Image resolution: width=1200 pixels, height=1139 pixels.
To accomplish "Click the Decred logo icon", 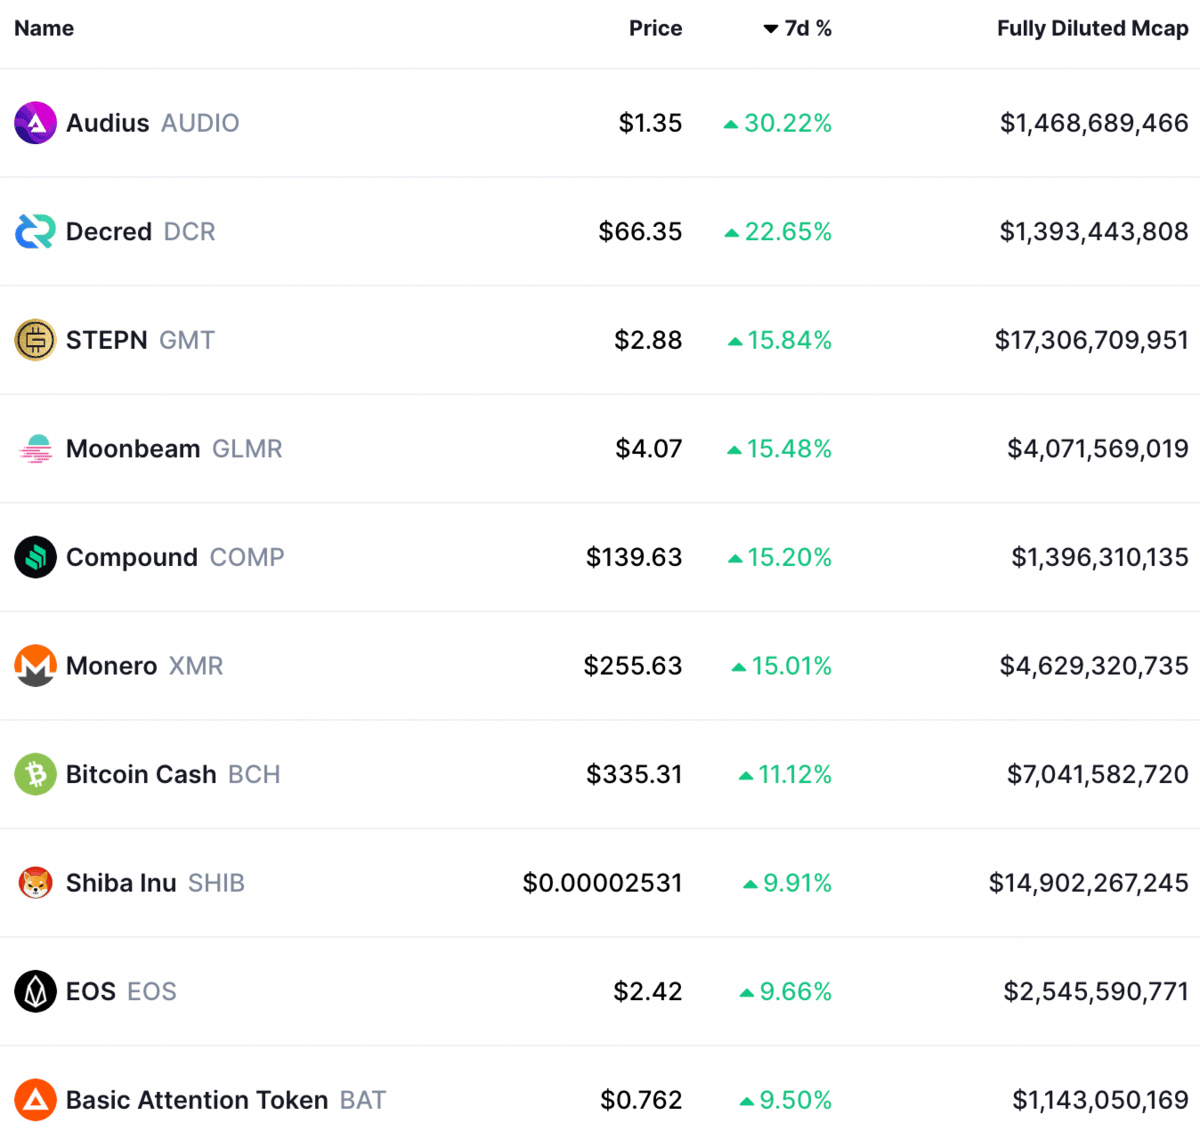I will point(35,232).
